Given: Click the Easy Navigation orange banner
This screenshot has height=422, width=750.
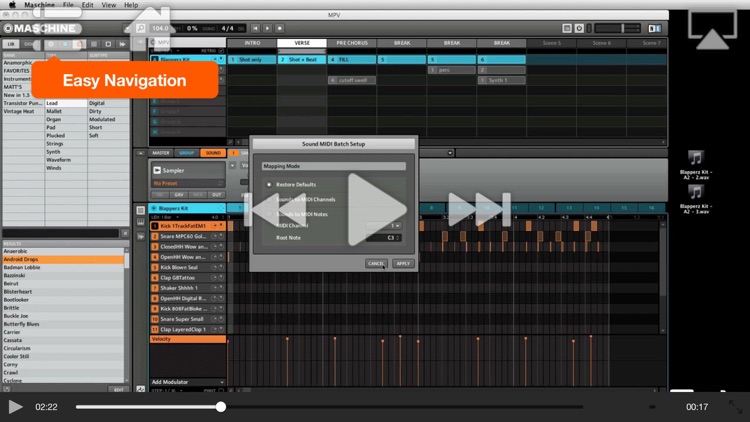Looking at the screenshot, I should point(125,80).
